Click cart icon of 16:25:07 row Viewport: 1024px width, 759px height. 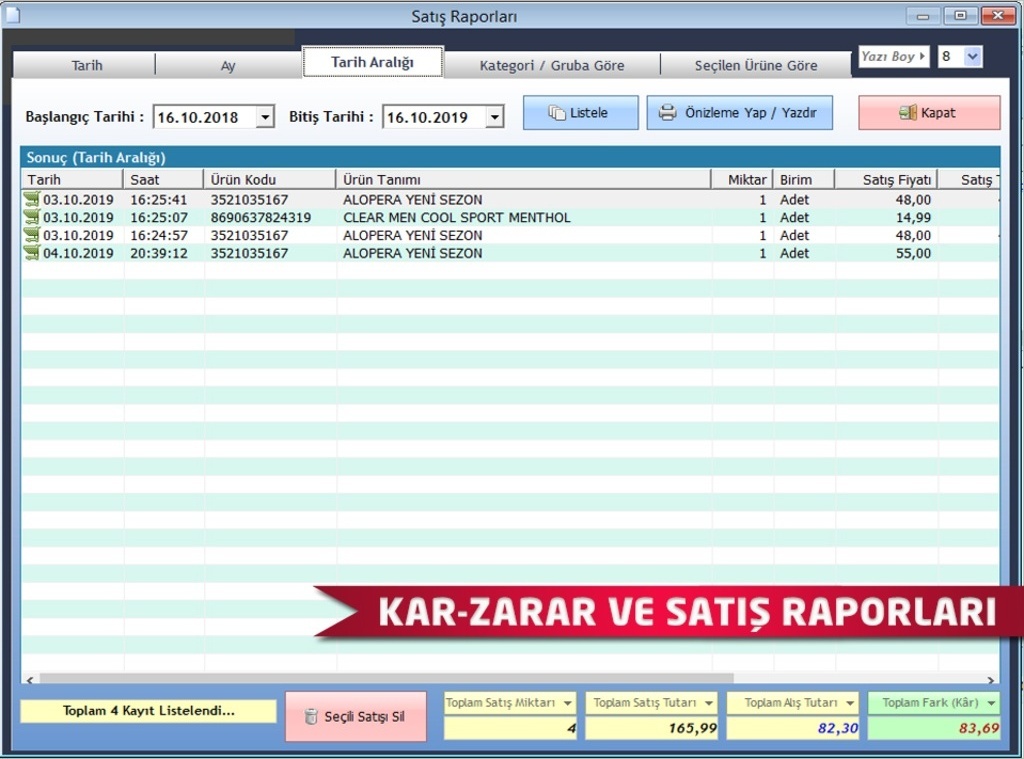pyautogui.click(x=32, y=216)
